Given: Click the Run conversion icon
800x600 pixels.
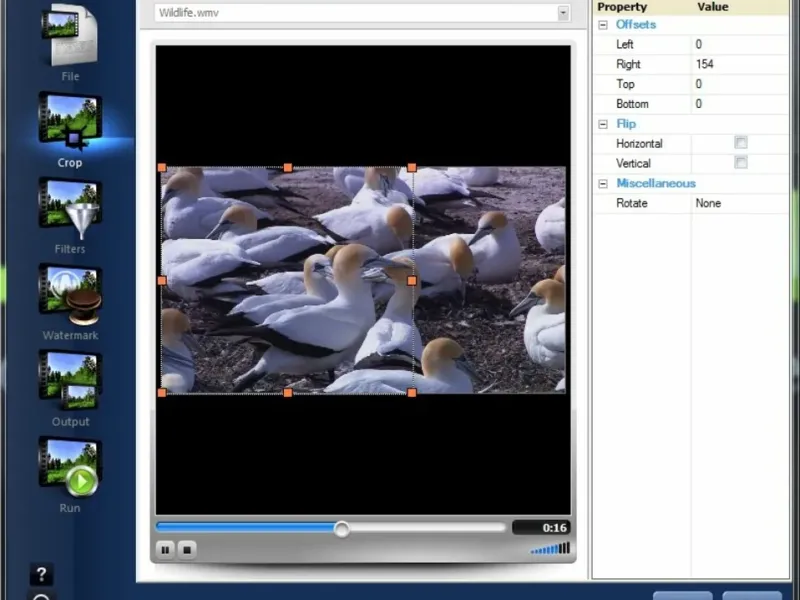Looking at the screenshot, I should (x=69, y=467).
